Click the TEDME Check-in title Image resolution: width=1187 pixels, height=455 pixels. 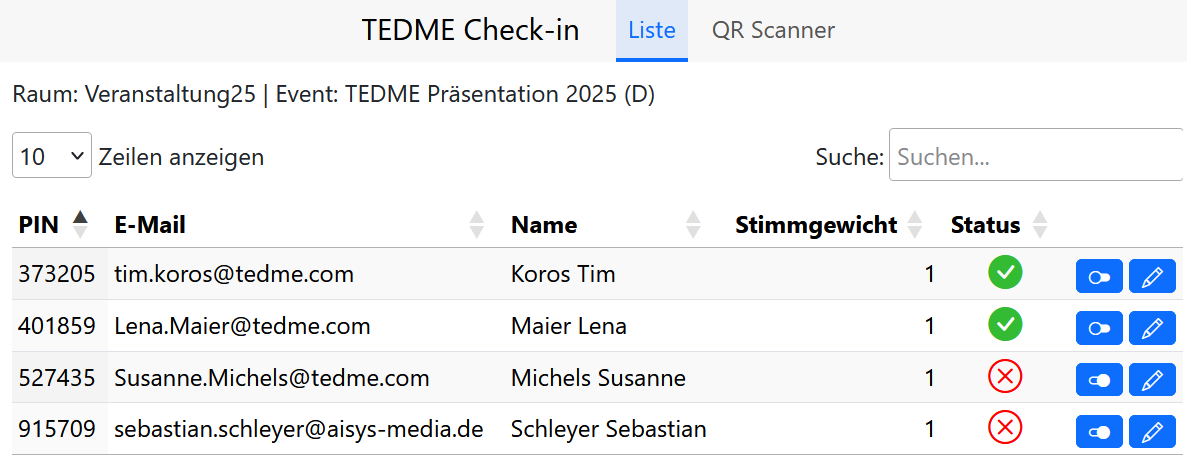[x=470, y=30]
